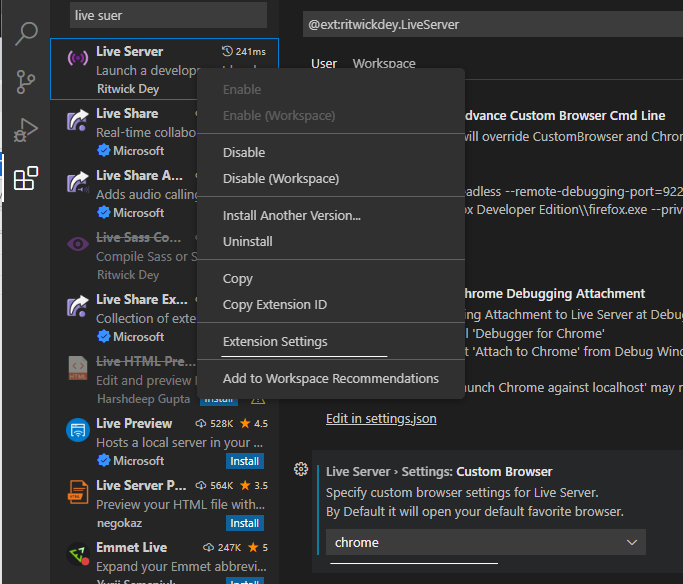Click the 241ms activation time icon
This screenshot has width=683, height=584.
click(227, 51)
